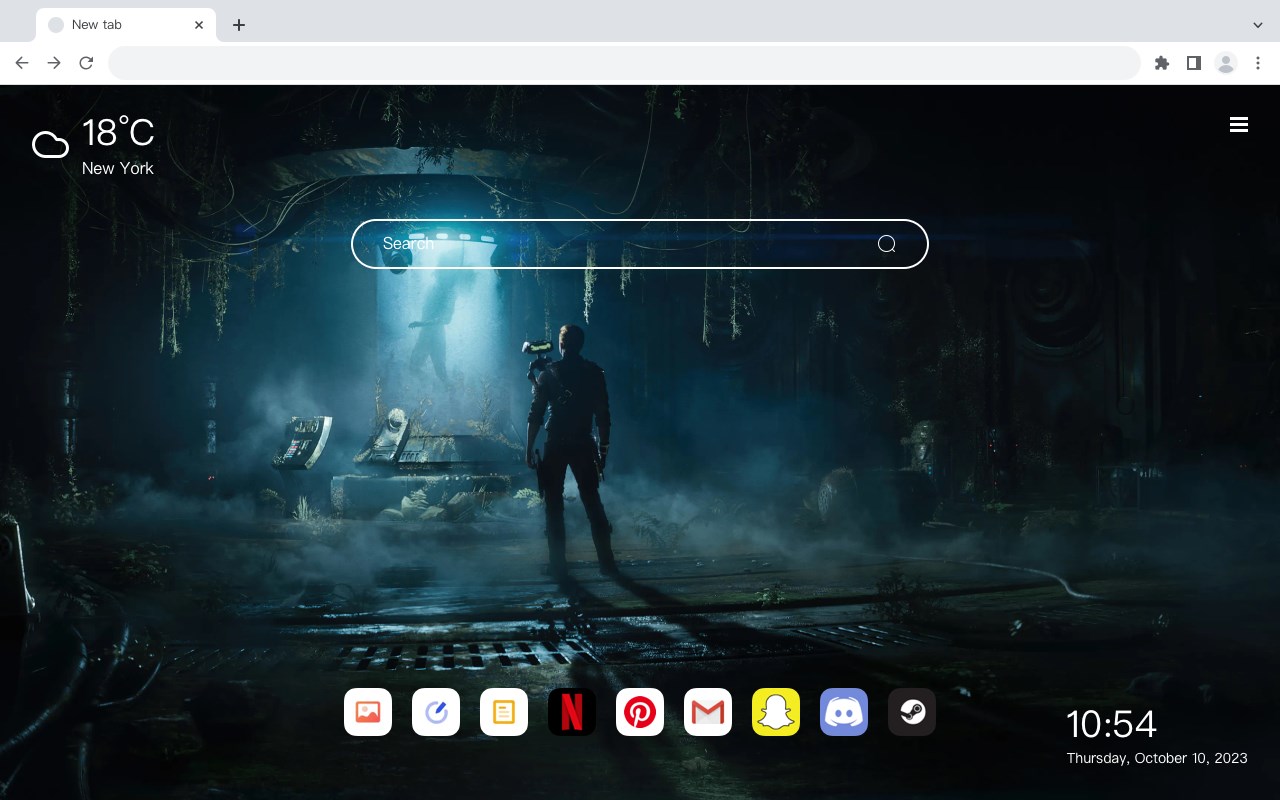
Task: Select the New tab tab
Action: click(x=126, y=25)
